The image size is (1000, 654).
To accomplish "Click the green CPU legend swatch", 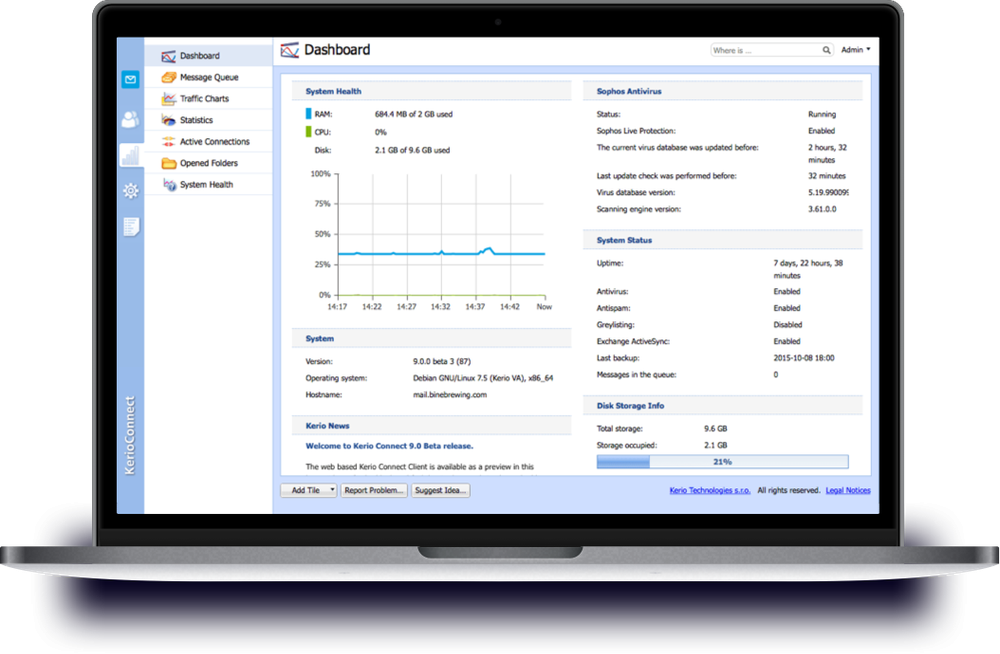I will click(x=309, y=132).
